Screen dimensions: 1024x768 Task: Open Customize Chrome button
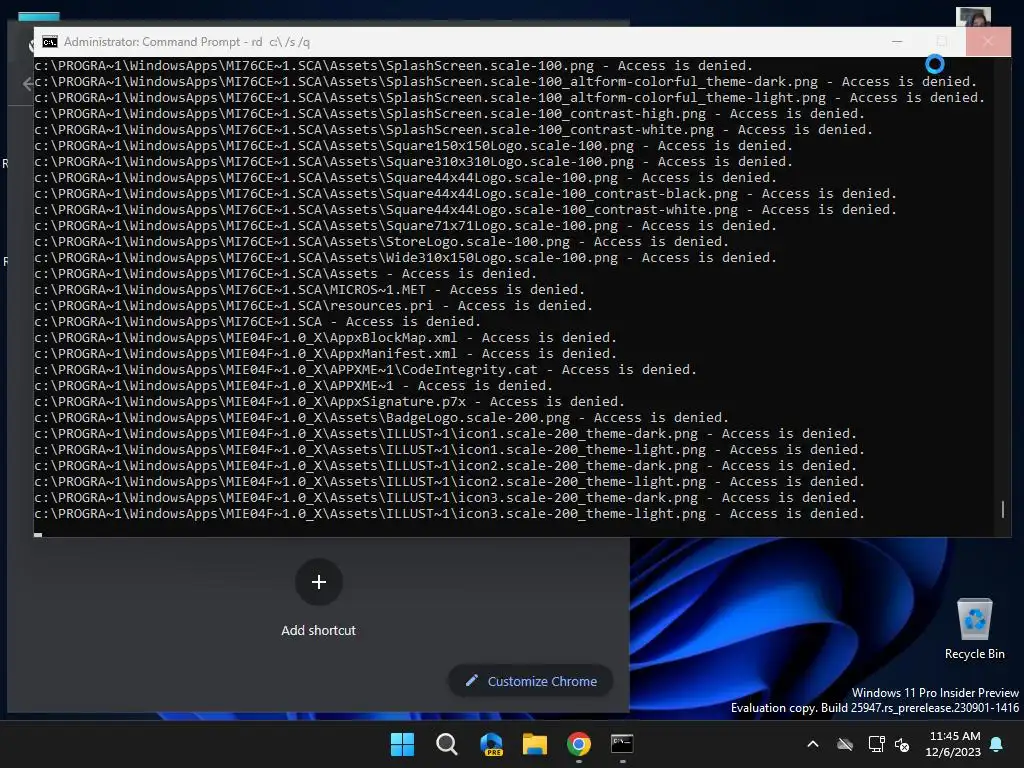pyautogui.click(x=531, y=681)
